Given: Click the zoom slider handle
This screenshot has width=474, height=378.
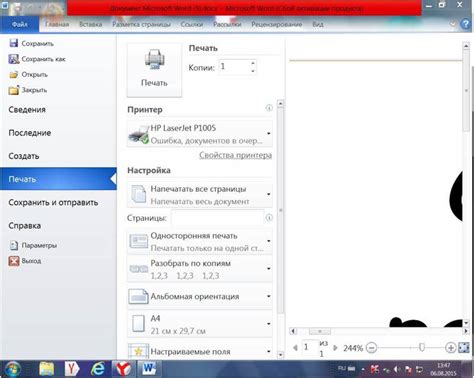Looking at the screenshot, I should pos(422,348).
